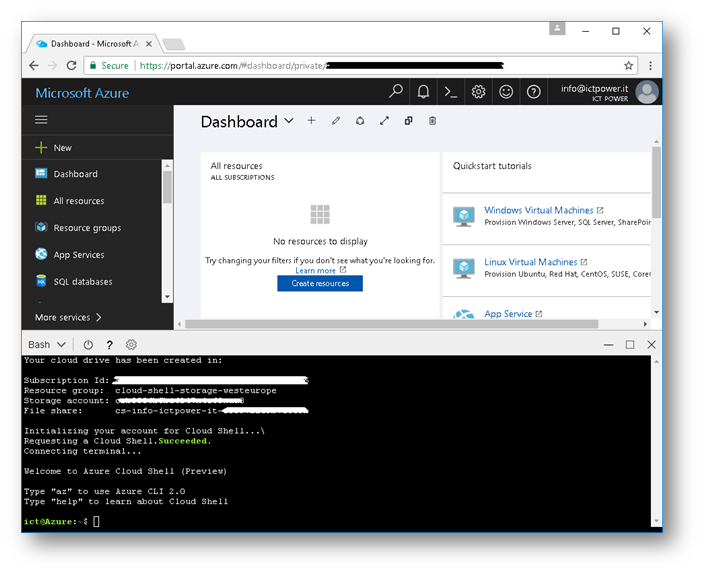Click the dashboard vertical scrollbar down arrow

click(x=656, y=312)
